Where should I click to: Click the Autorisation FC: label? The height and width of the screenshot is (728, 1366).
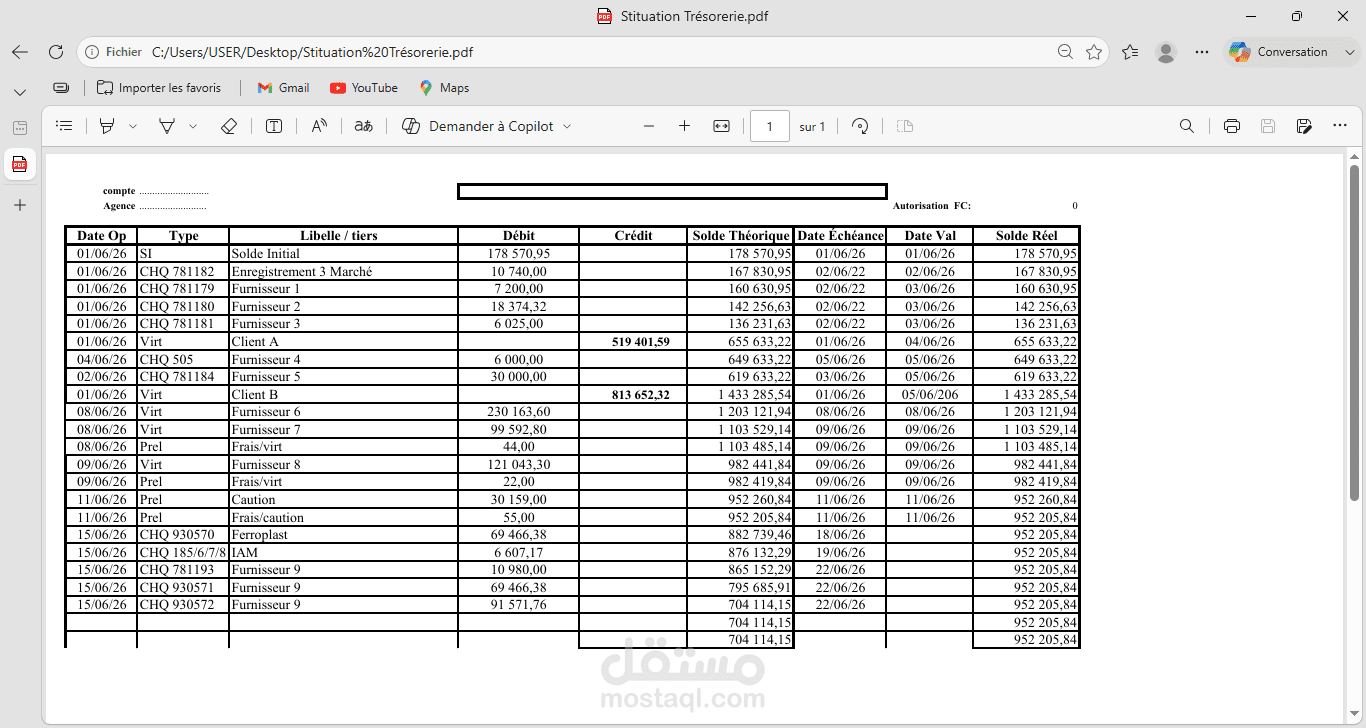(x=932, y=206)
